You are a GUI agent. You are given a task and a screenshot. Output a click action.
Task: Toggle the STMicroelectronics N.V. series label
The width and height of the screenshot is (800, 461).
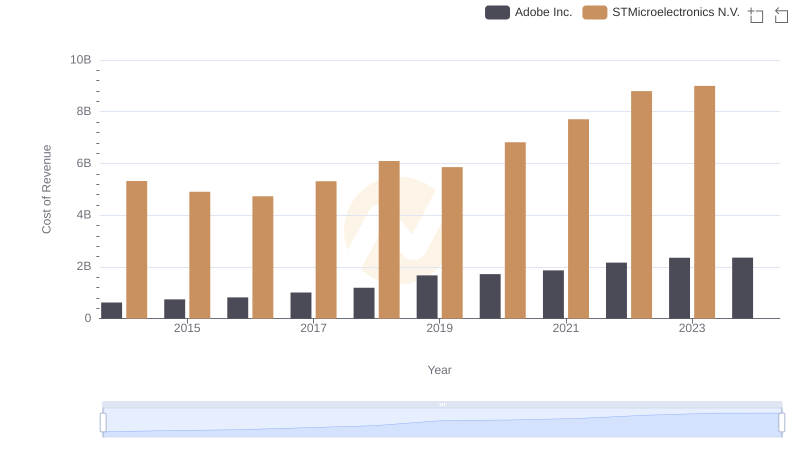click(675, 12)
